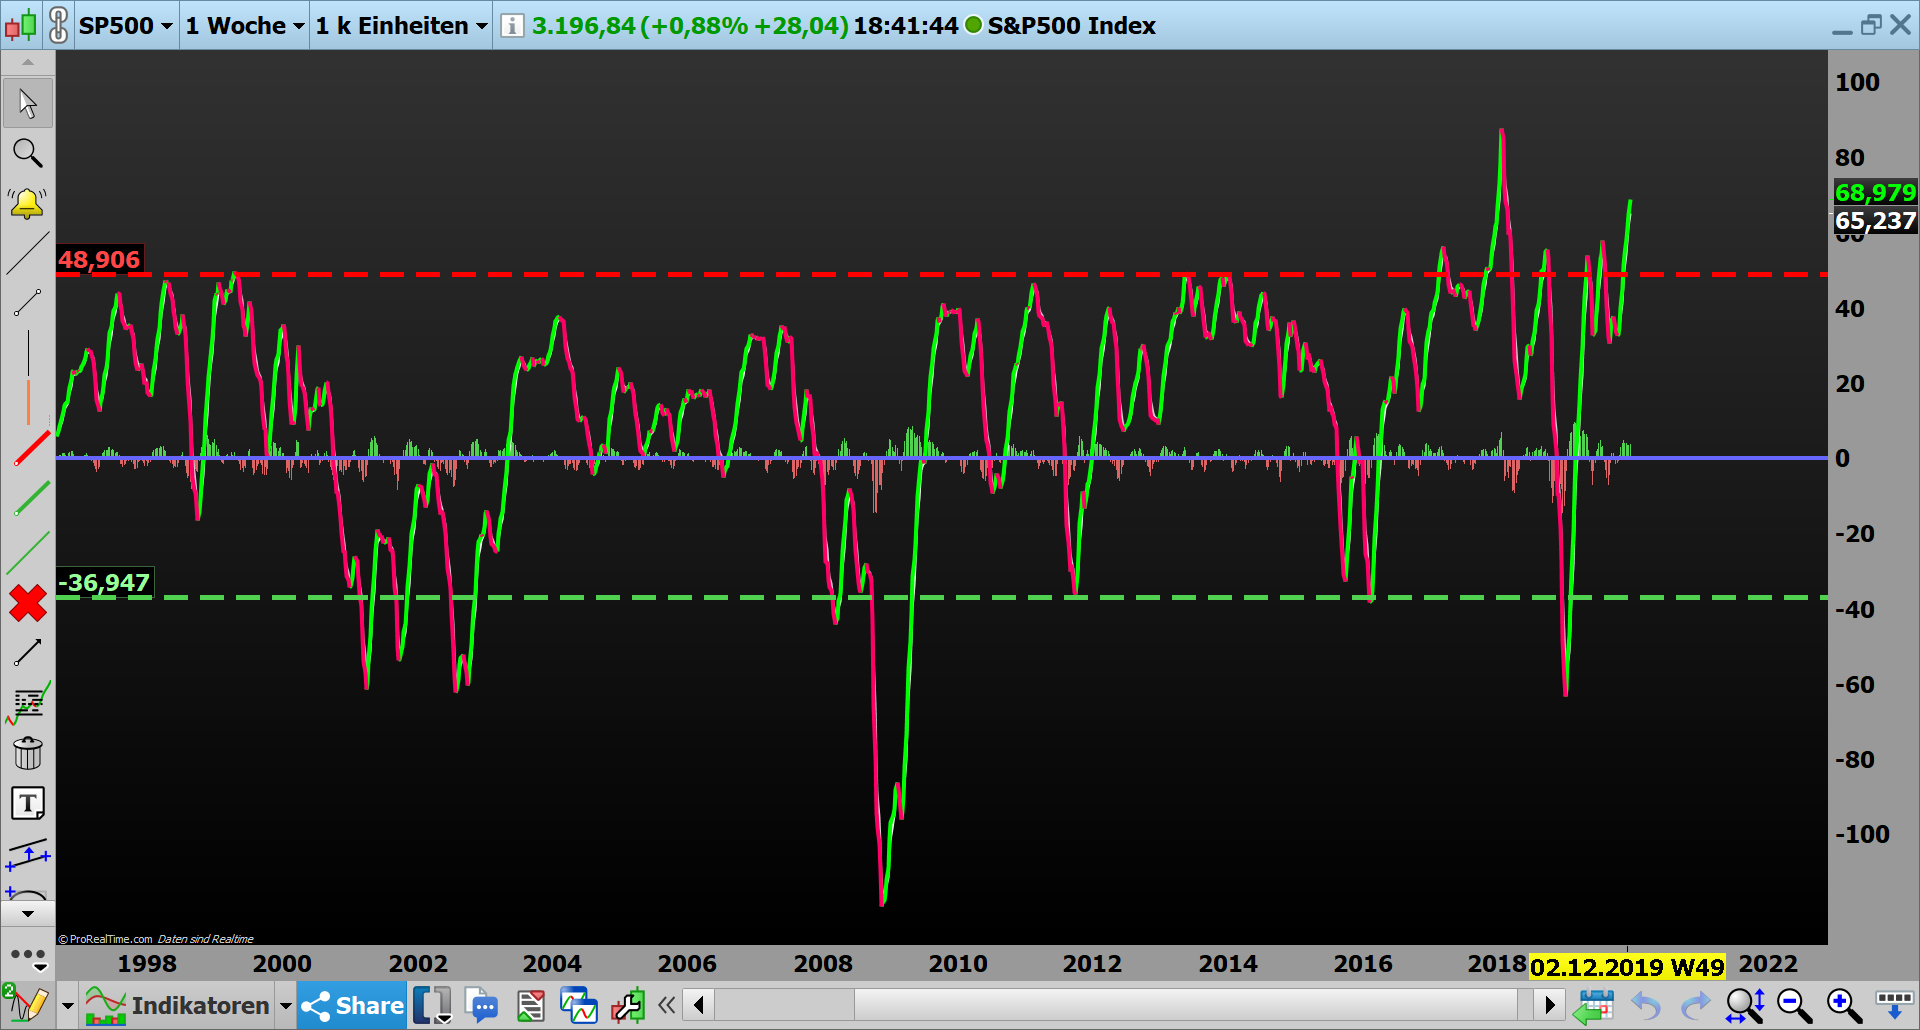This screenshot has width=1920, height=1030.
Task: Activate the magnifier zoom tool
Action: pyautogui.click(x=27, y=153)
